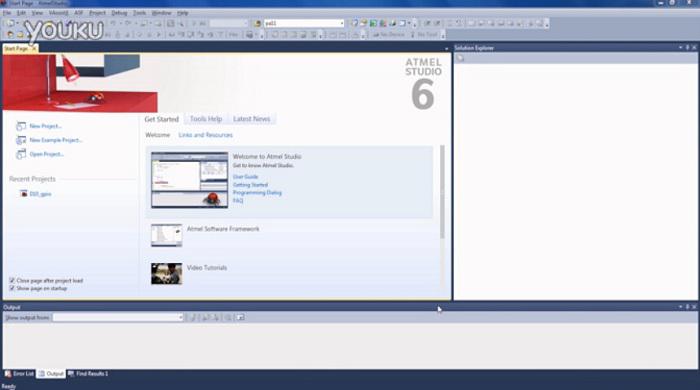Expand the Show output from dropdown

180,317
